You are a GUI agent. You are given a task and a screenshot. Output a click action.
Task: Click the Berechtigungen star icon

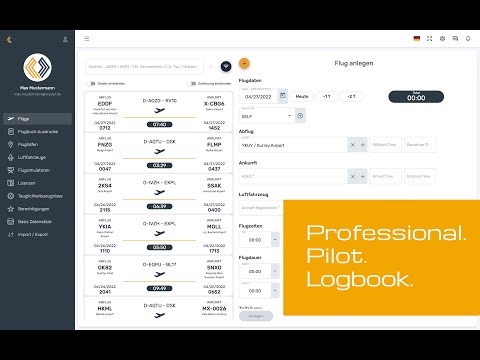point(11,209)
